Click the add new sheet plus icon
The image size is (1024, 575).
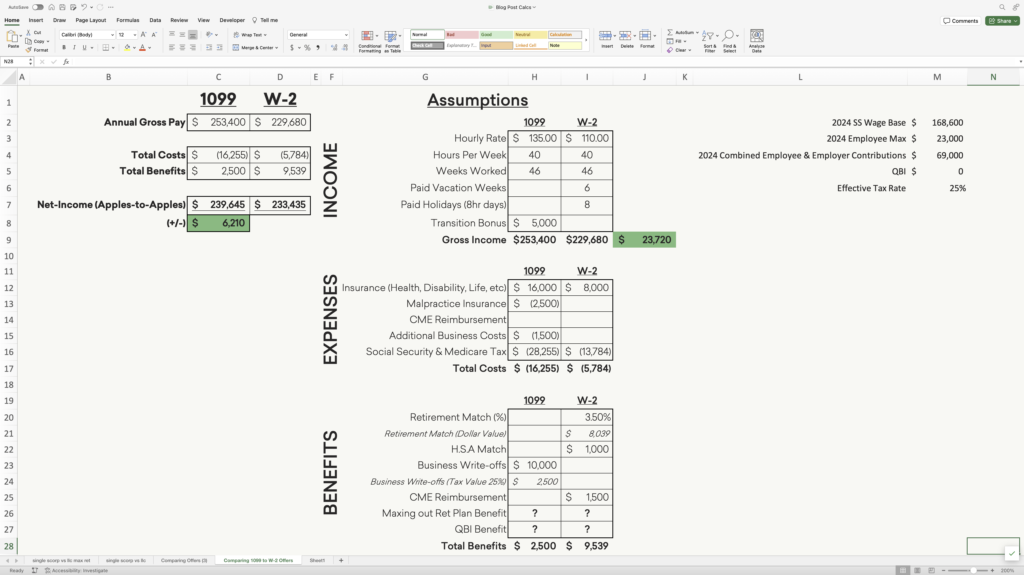tap(341, 561)
